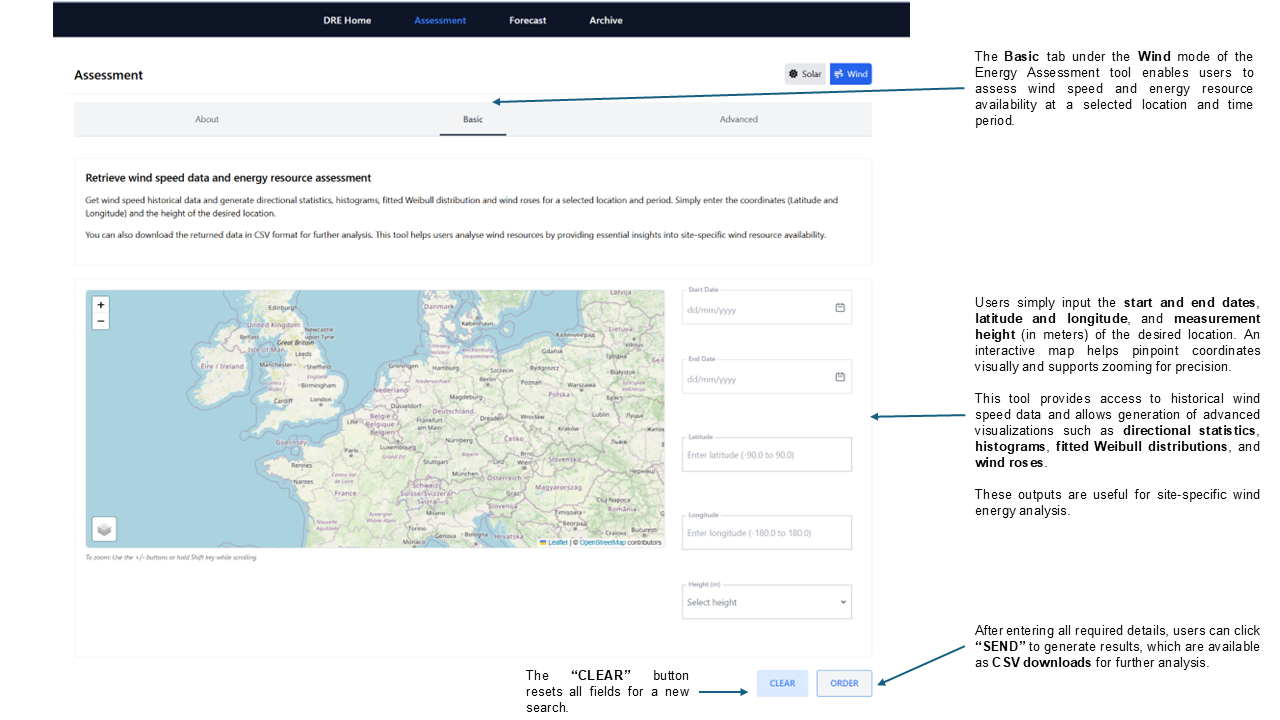Open the Forecast page in navbar
The height and width of the screenshot is (720, 1280).
527,20
